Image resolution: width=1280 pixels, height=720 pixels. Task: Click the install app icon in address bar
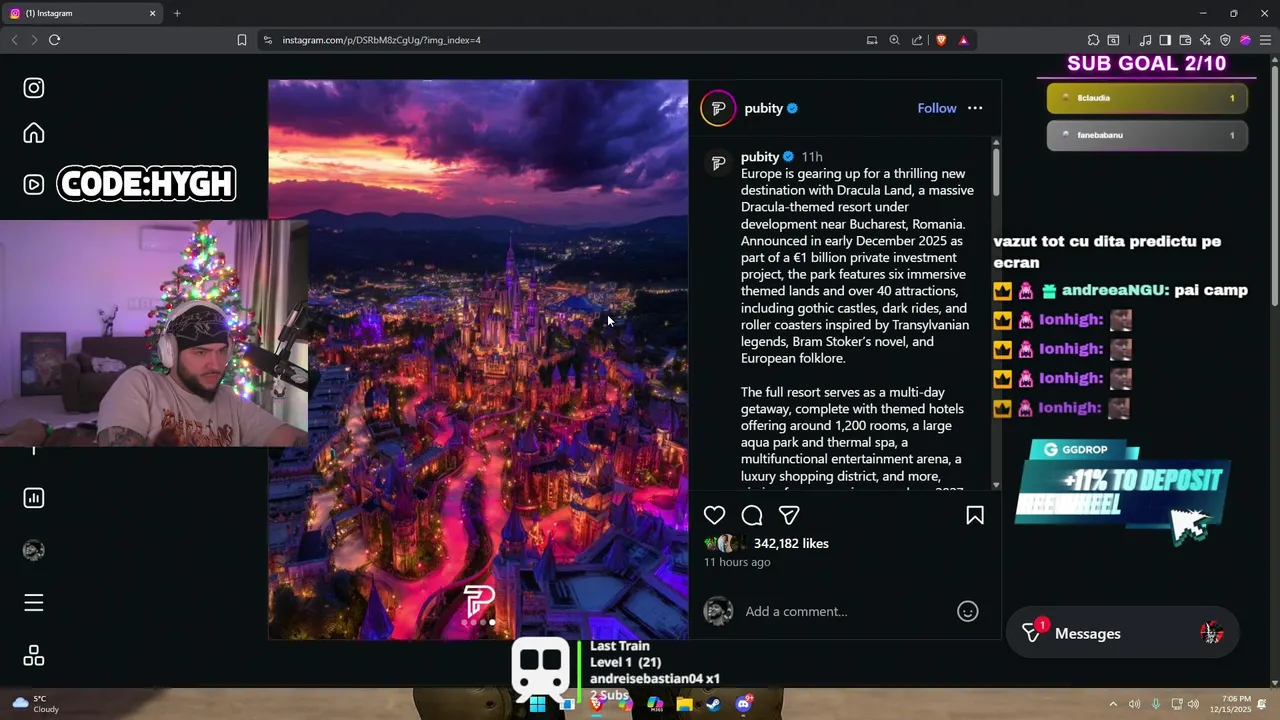[872, 40]
